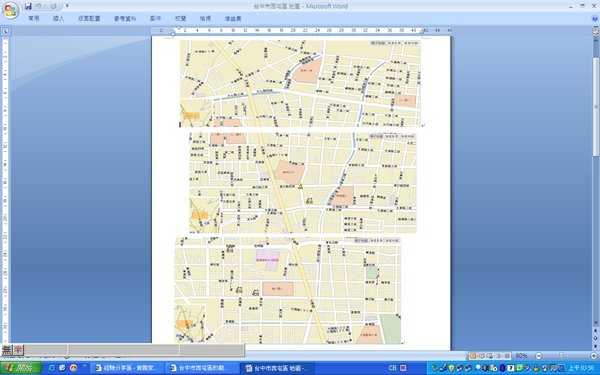Click the zoom out minus button
The height and width of the screenshot is (375, 600).
click(x=539, y=356)
